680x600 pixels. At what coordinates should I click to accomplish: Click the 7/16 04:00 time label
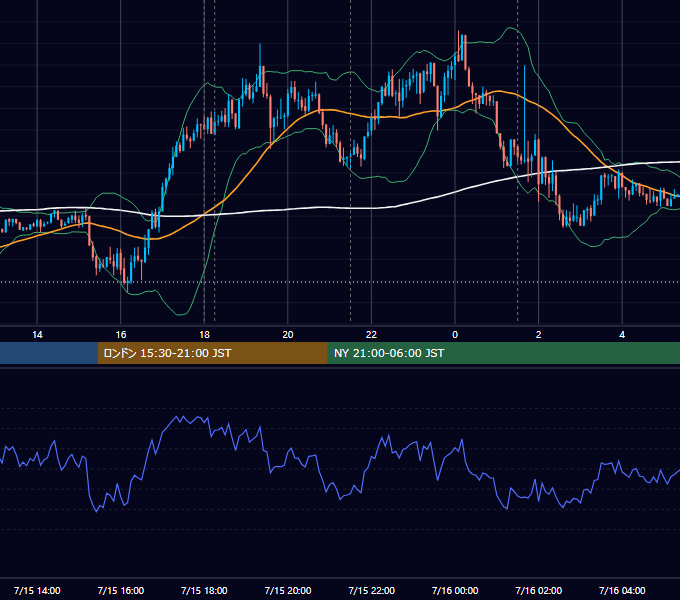pos(622,590)
